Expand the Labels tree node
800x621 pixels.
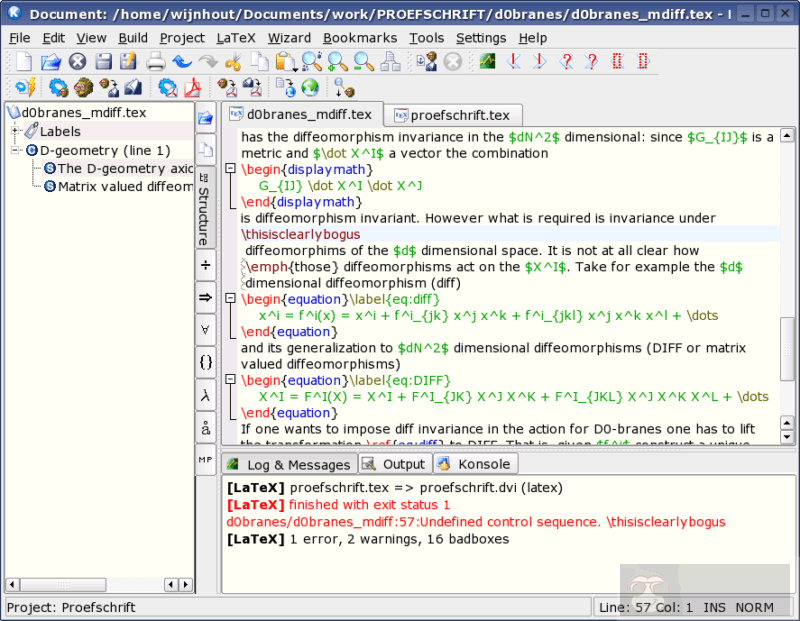point(16,132)
